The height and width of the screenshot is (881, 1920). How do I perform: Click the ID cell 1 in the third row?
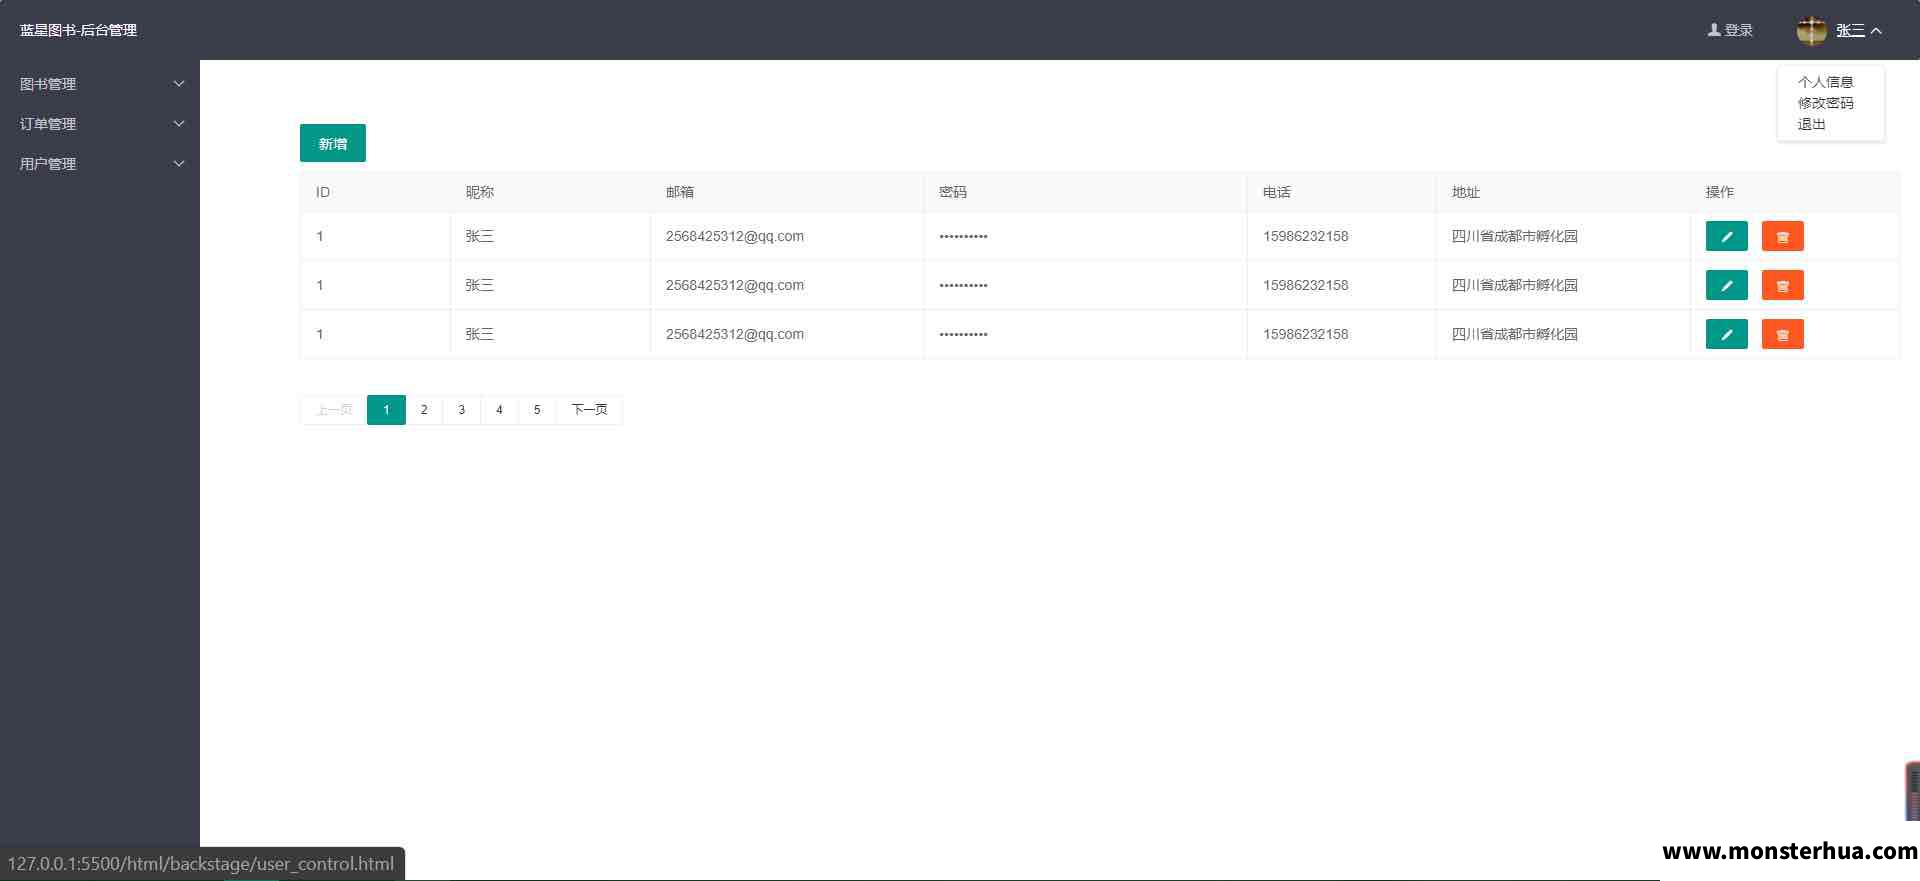[x=320, y=334]
